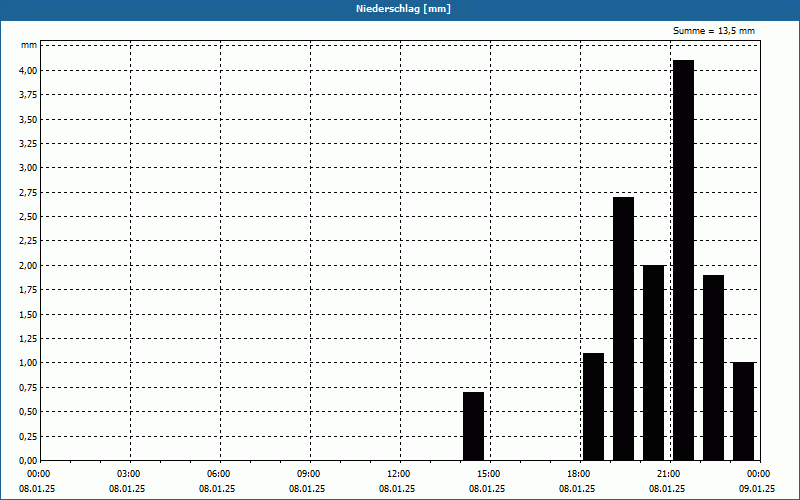Viewport: 800px width, 500px height.
Task: Click the 08.01.25 date under 12:00
Action: tap(396, 488)
